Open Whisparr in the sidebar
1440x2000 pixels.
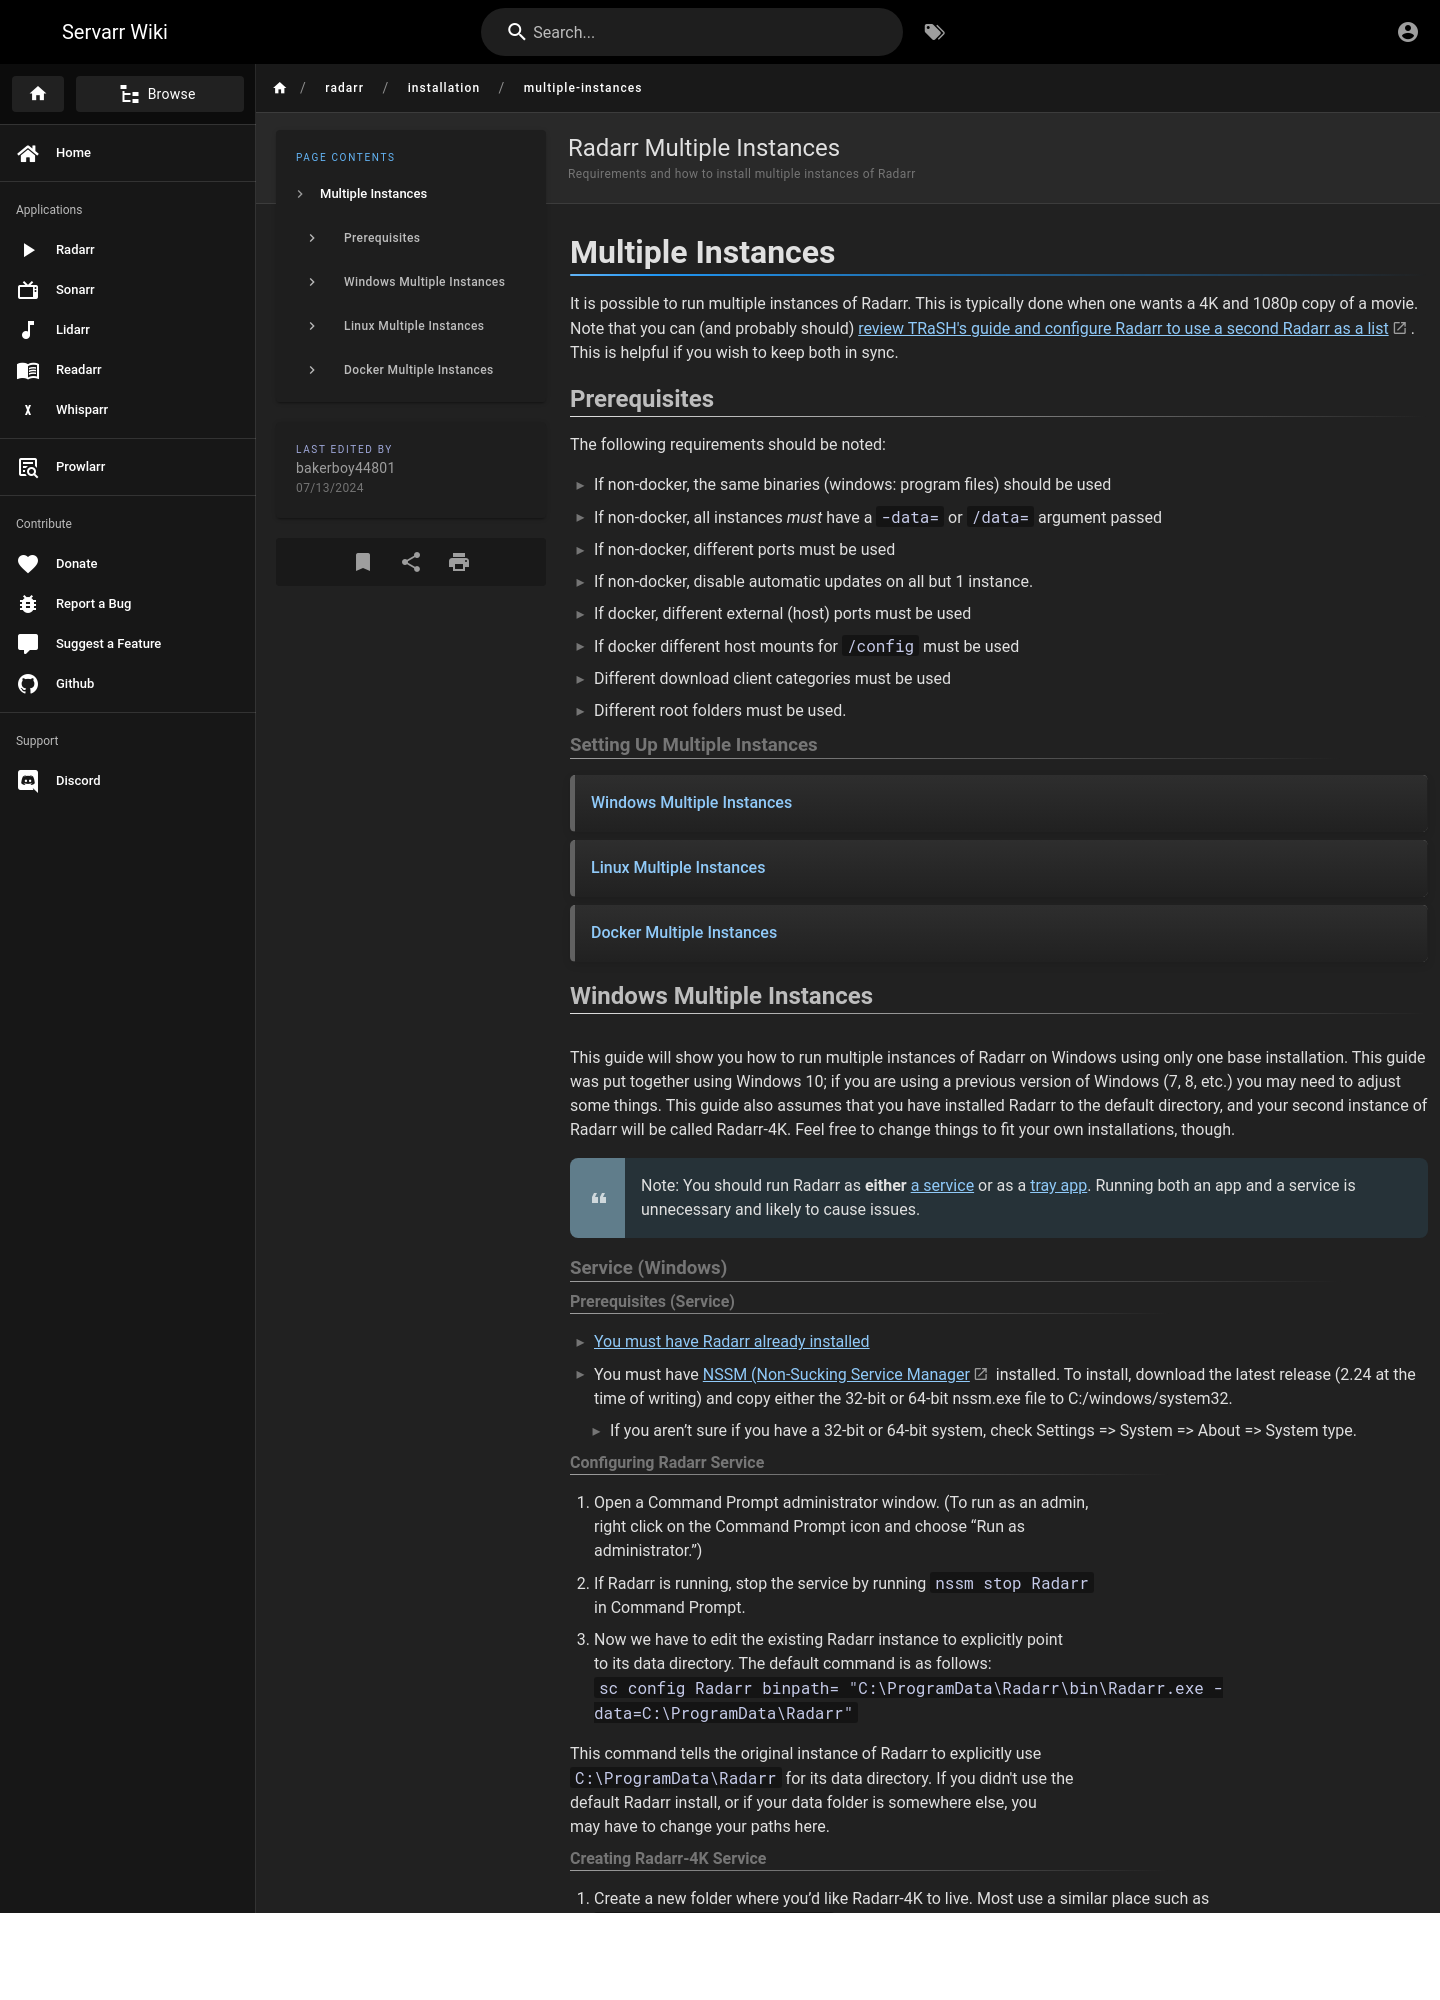(127, 410)
